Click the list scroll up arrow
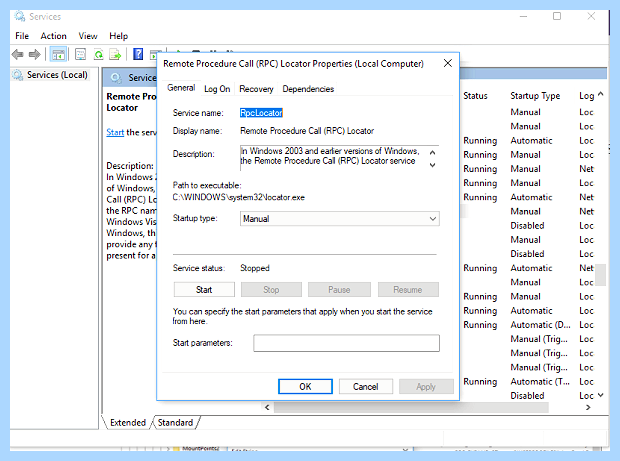Viewport: 620px width, 461px height. [601, 94]
